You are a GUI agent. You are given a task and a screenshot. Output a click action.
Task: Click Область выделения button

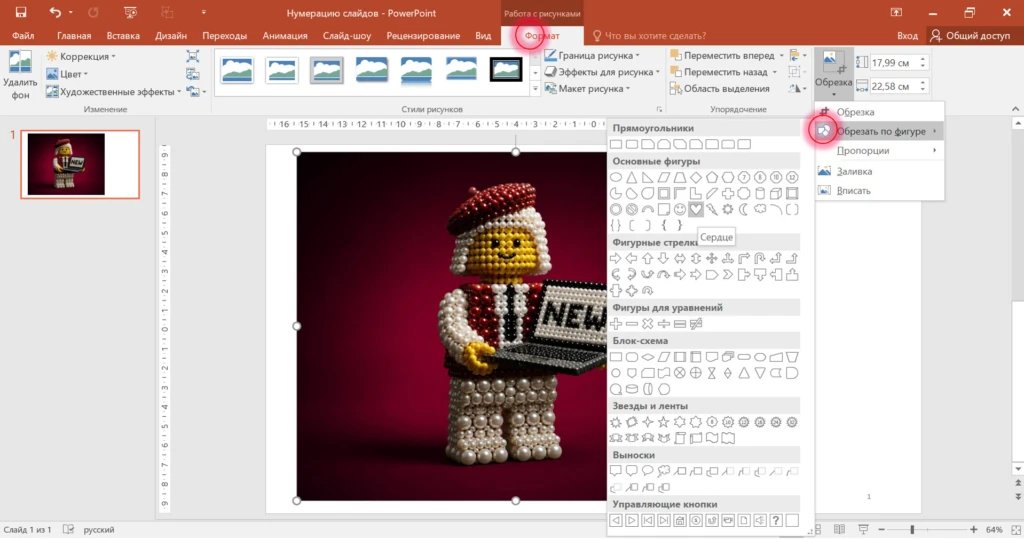(x=720, y=88)
